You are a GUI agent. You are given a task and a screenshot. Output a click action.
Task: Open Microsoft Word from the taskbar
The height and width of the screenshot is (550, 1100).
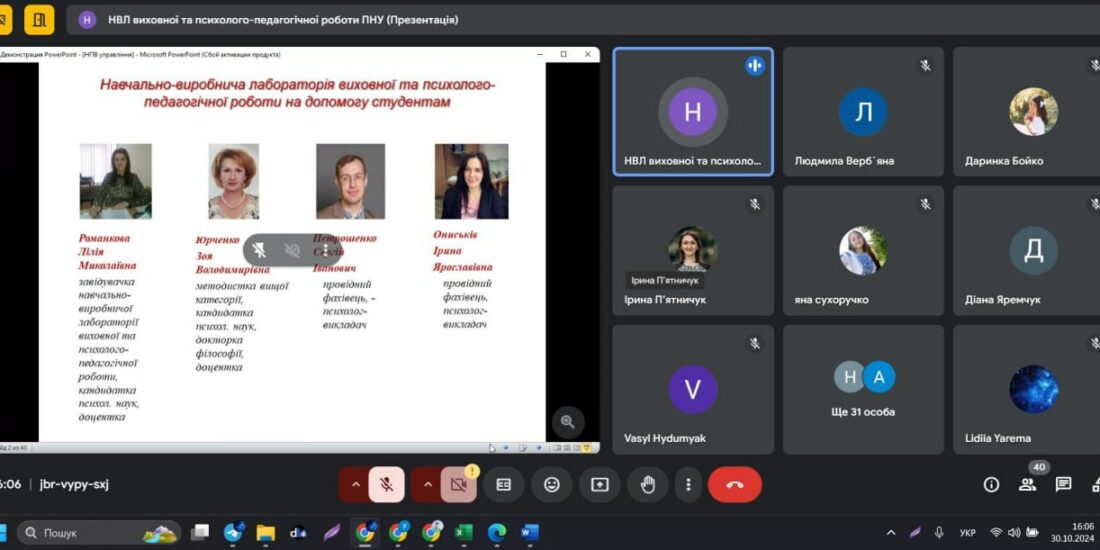pyautogui.click(x=530, y=532)
